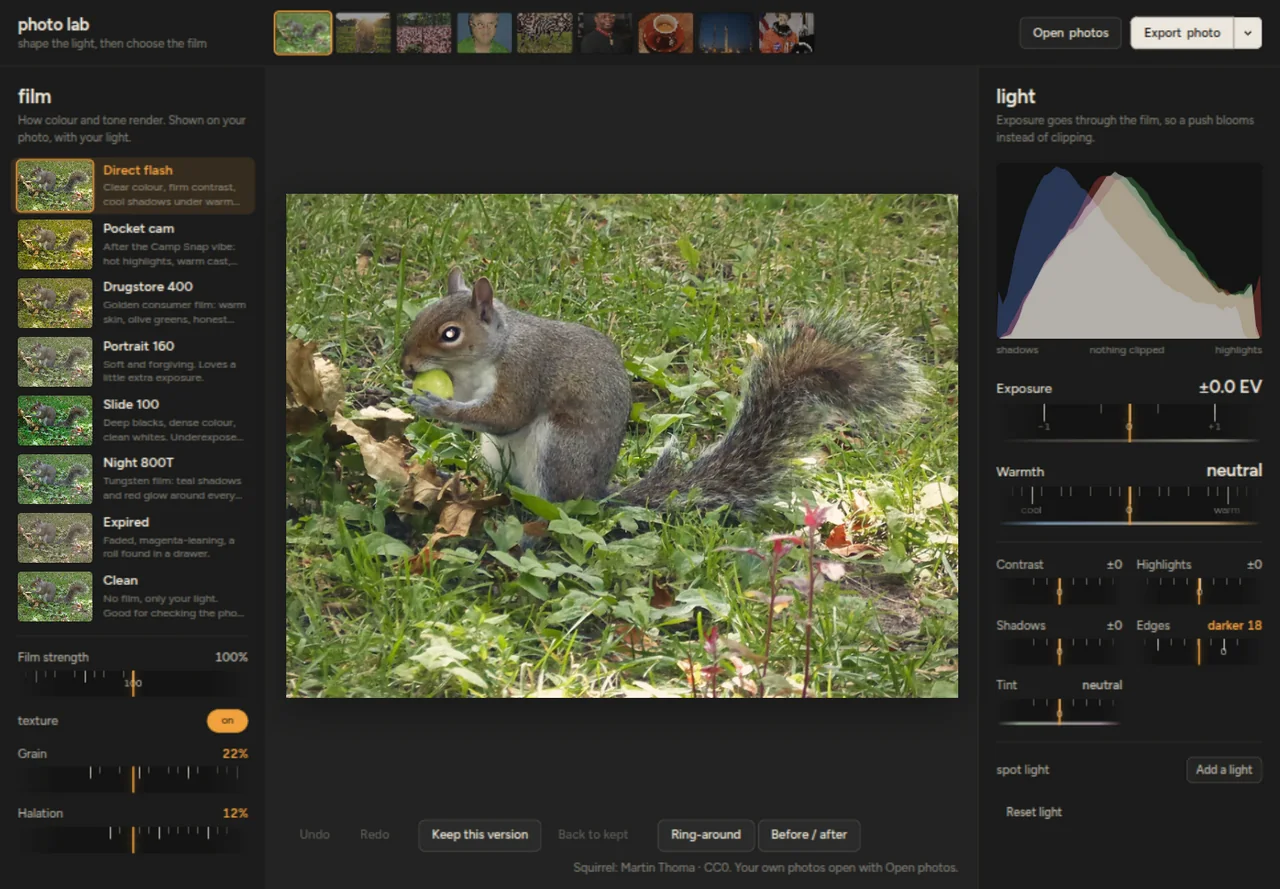Choose the man in dark jacket thumbnail
1280x889 pixels.
tap(605, 33)
